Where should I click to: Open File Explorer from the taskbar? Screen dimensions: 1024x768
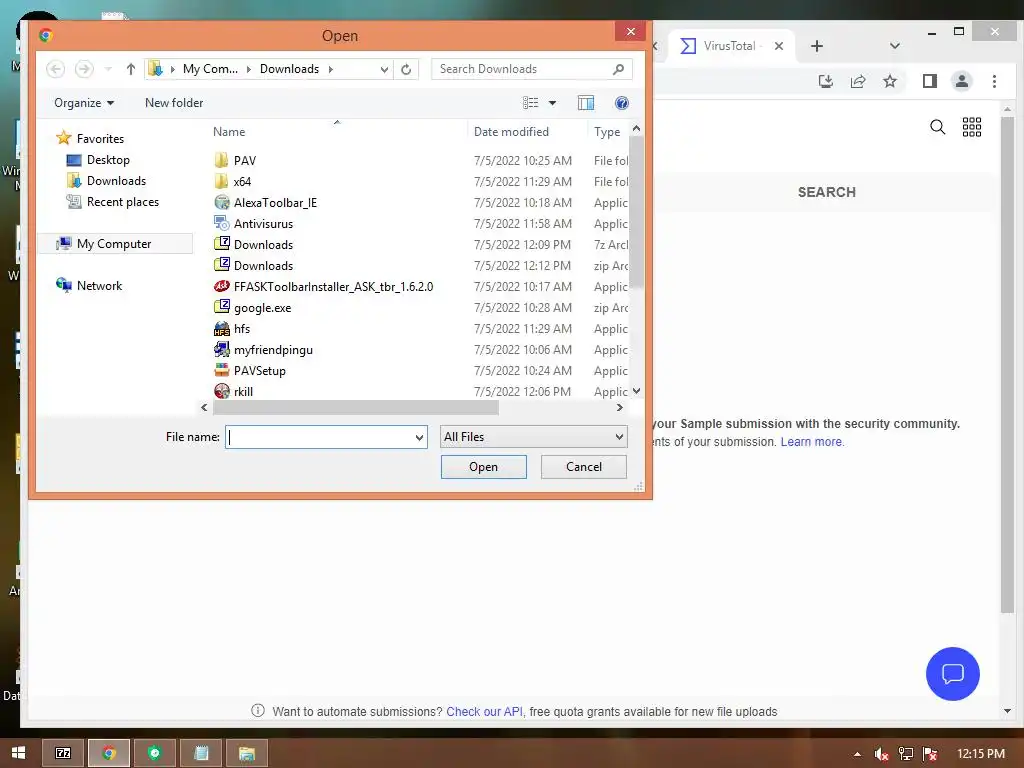click(x=246, y=753)
